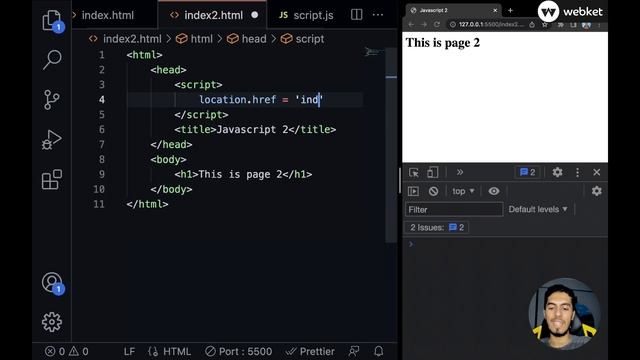Open the browser three-dot menu

(x=599, y=24)
